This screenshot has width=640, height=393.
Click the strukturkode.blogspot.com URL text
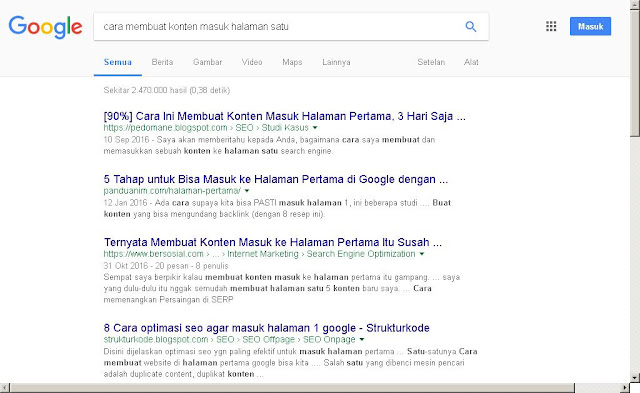(x=156, y=340)
